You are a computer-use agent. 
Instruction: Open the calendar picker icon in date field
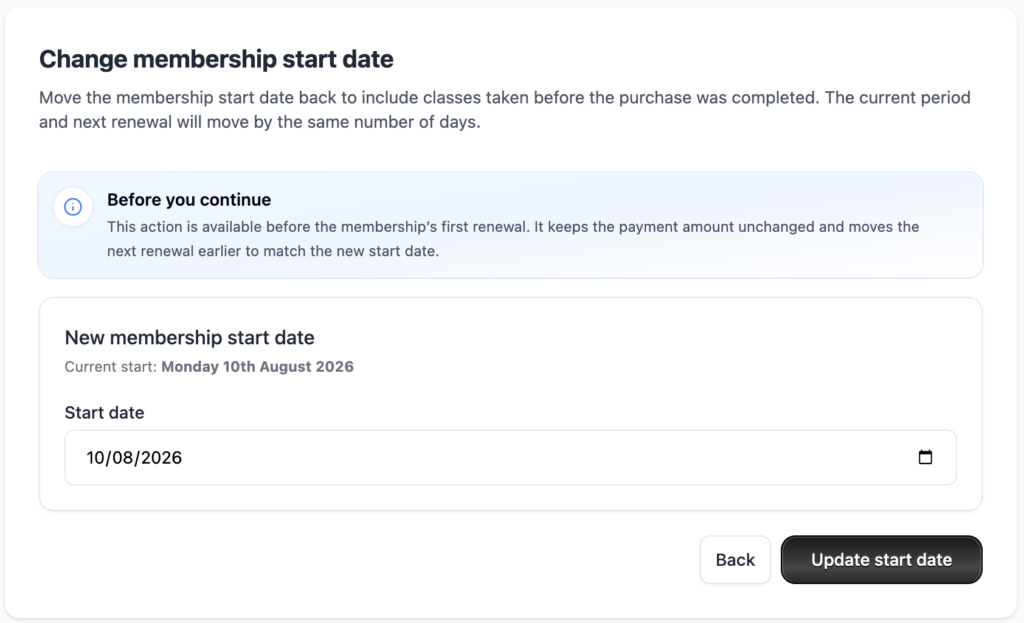pos(925,457)
